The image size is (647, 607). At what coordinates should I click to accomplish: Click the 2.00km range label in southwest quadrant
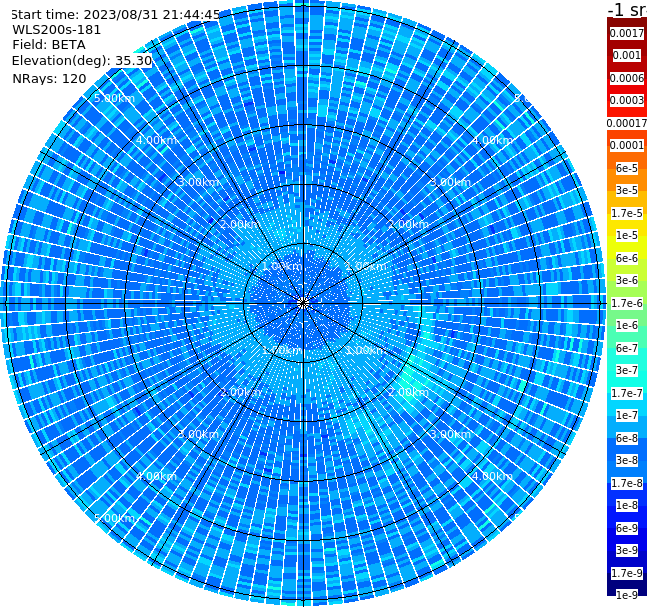pos(241,392)
